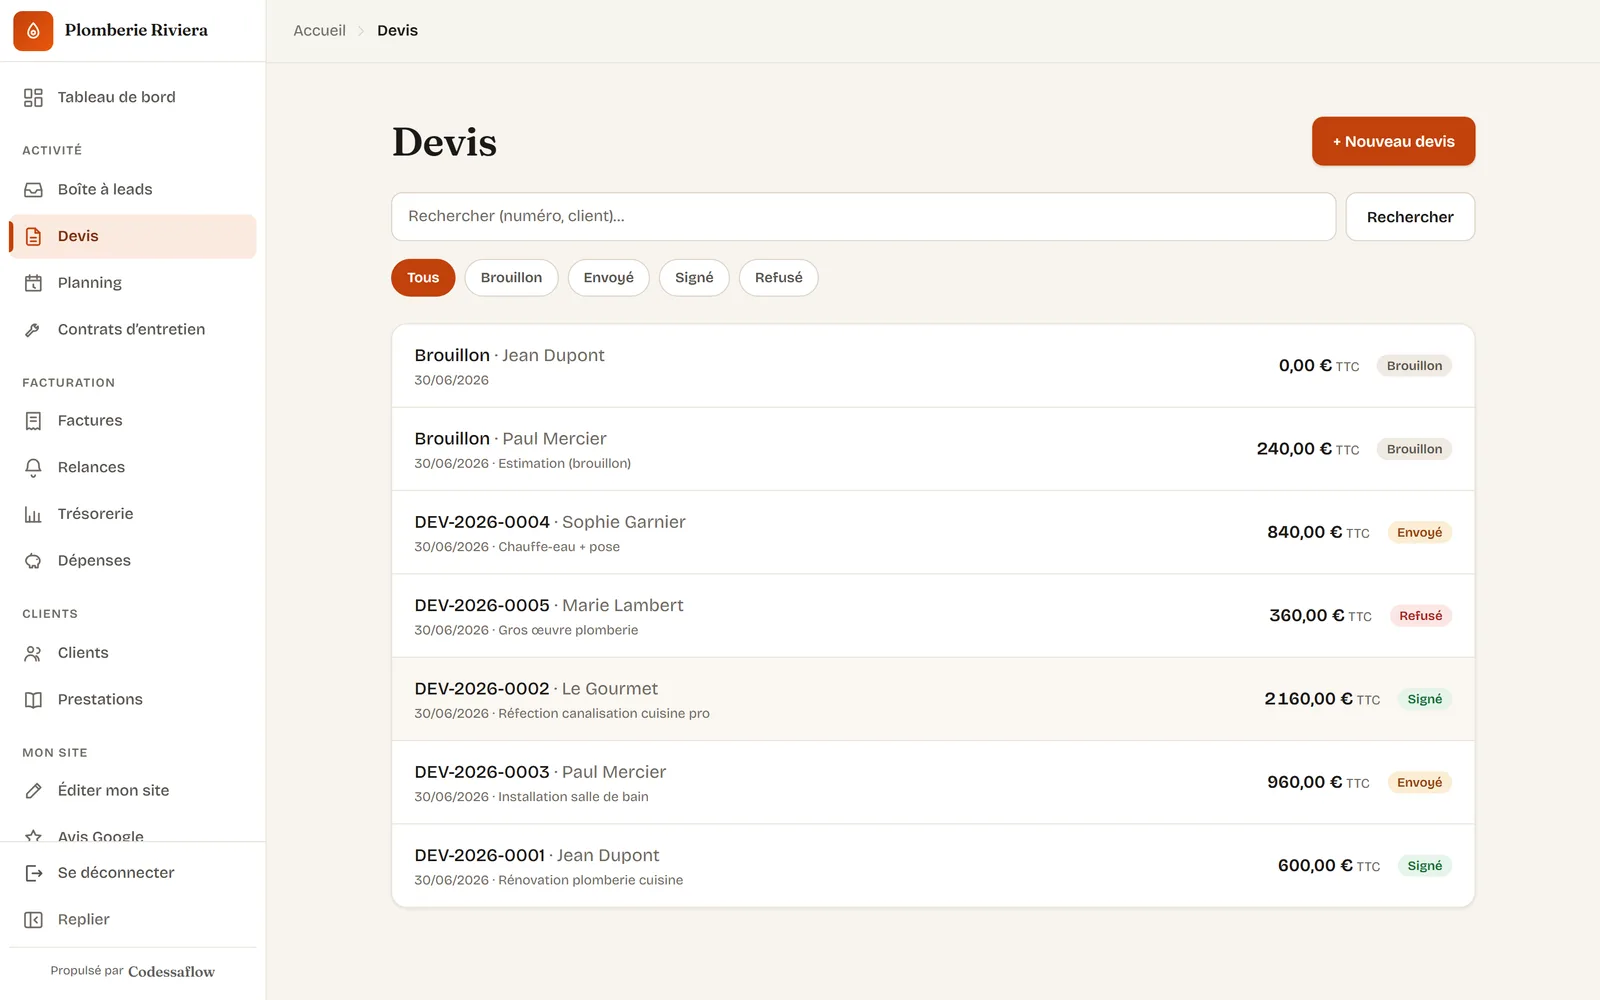This screenshot has height=1000, width=1600.
Task: Click the Devis document icon in sidebar
Action: coord(33,237)
